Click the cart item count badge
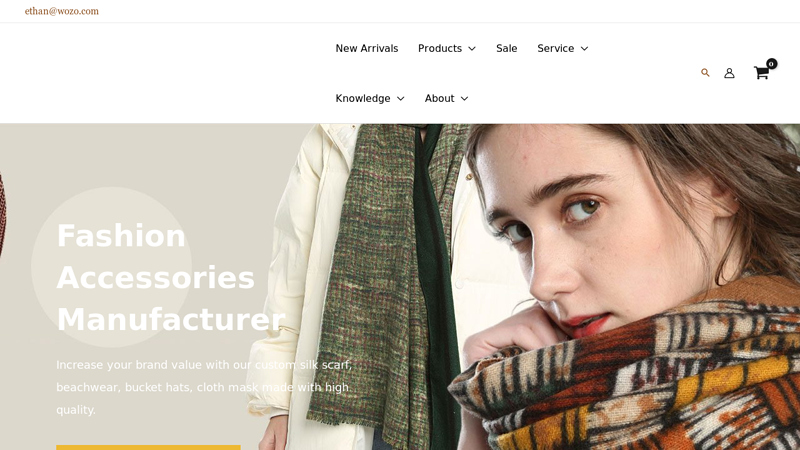 771,64
